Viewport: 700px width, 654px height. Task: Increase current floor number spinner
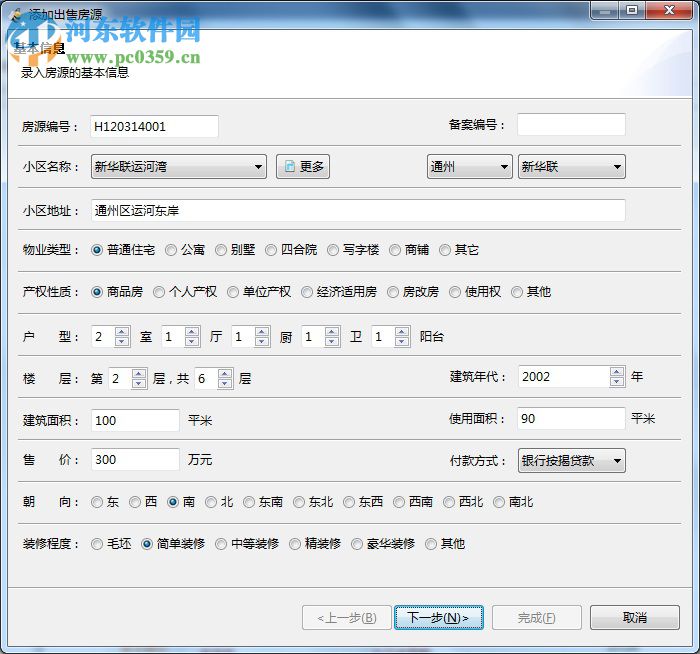point(139,374)
